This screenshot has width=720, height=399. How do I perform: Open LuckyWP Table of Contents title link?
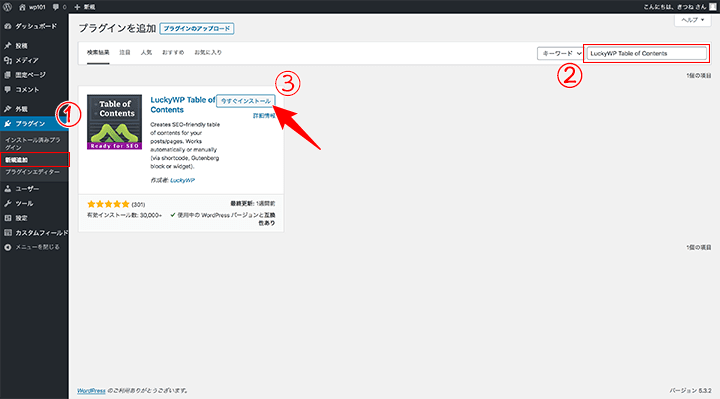tap(182, 105)
